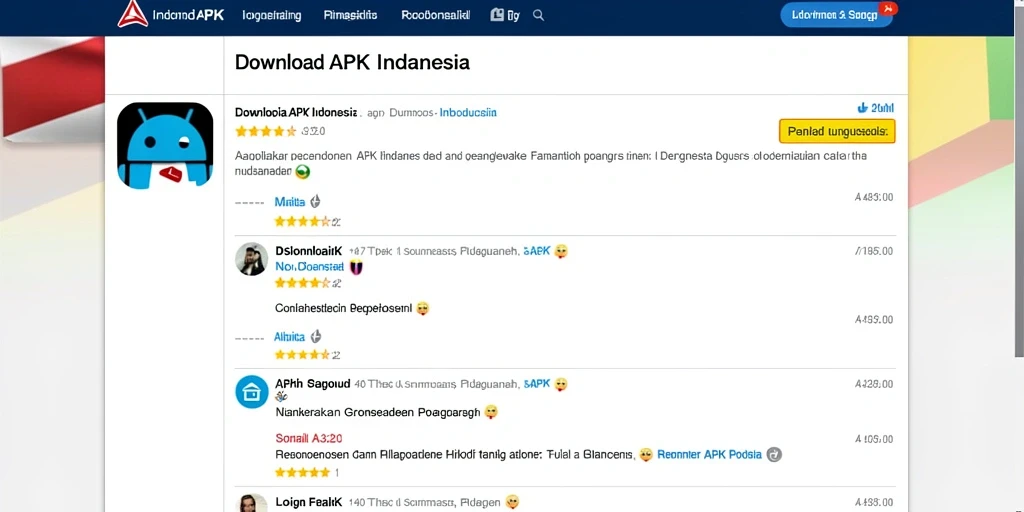Click the Downloia APK Idonesia app title
The image size is (1024, 512).
point(296,112)
